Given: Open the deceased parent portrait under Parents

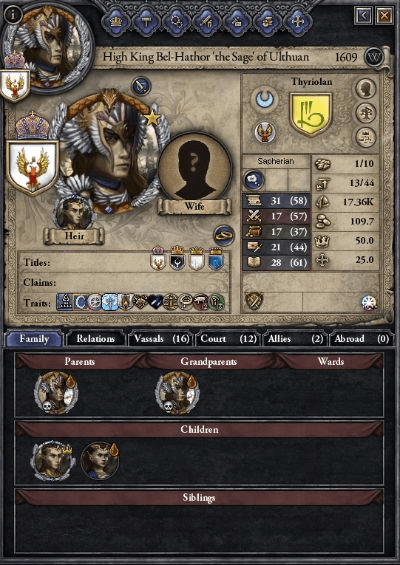Looking at the screenshot, I should click(x=56, y=392).
